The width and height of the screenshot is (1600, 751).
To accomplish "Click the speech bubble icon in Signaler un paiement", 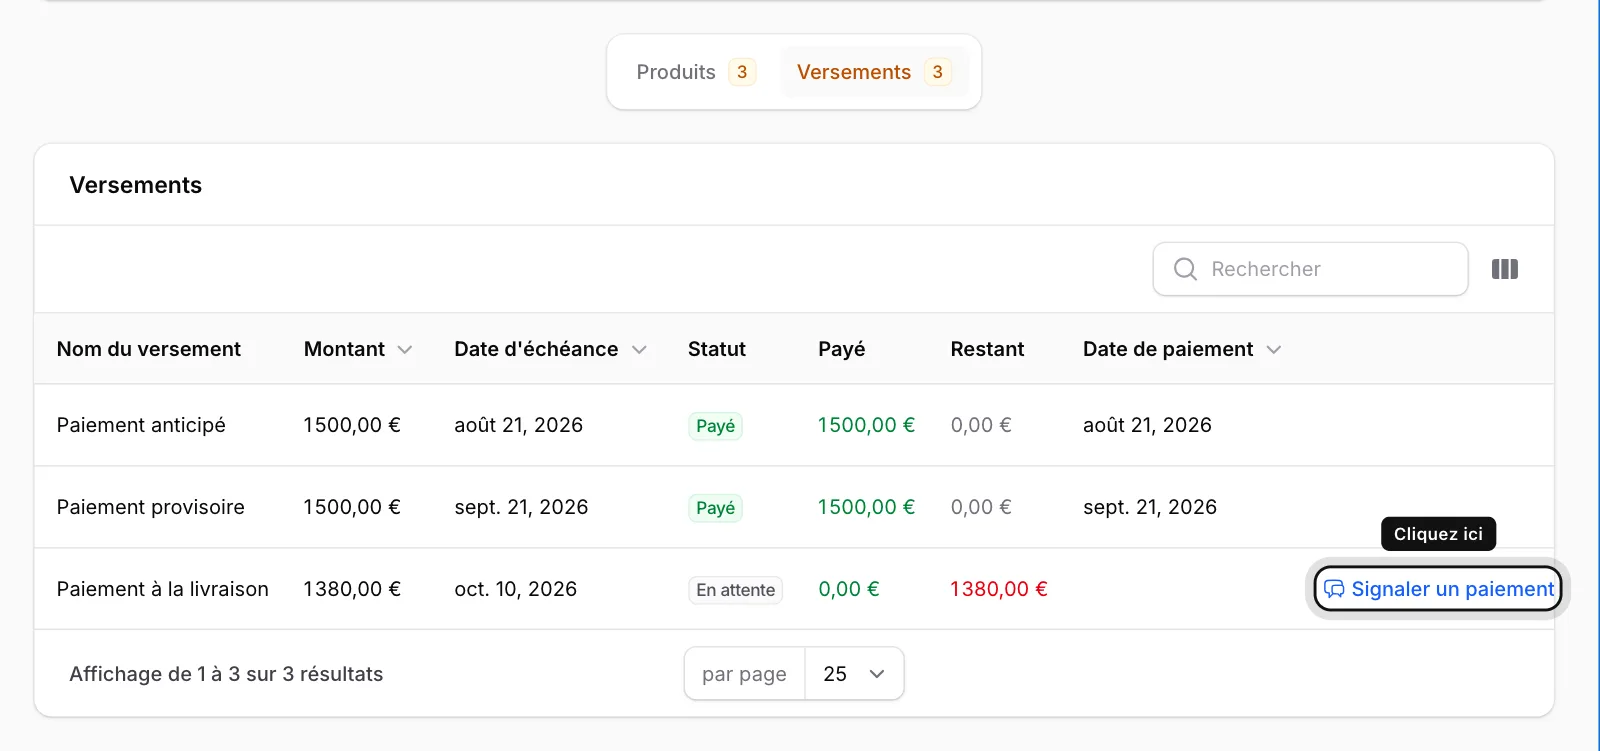I will pyautogui.click(x=1334, y=589).
